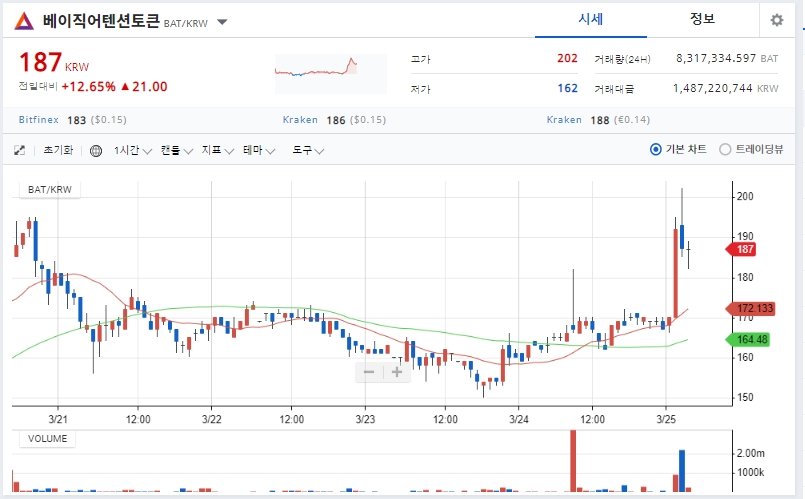Open the 1시간 interval dropdown
805x499 pixels.
[132, 150]
